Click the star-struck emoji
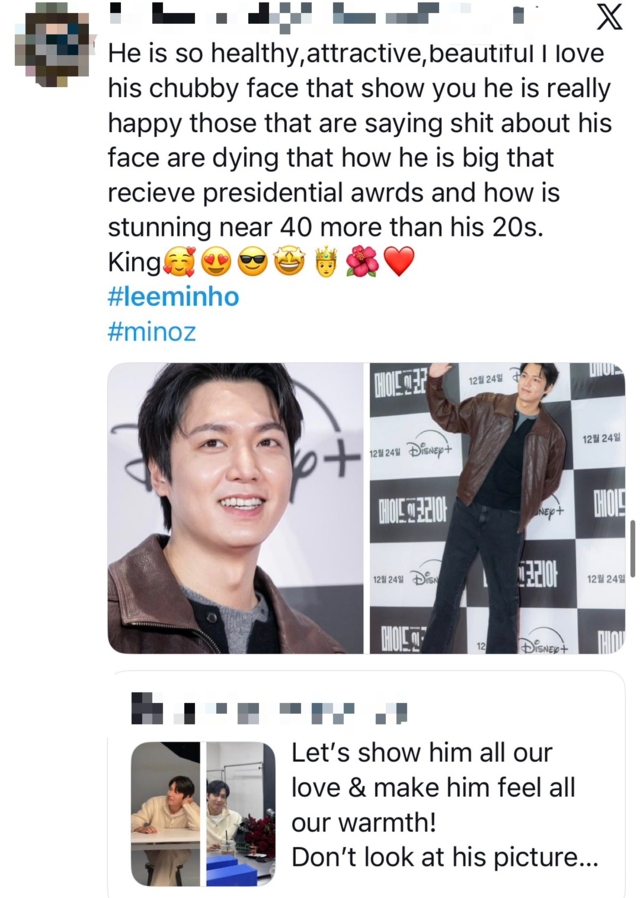This screenshot has width=640, height=898. (288, 263)
